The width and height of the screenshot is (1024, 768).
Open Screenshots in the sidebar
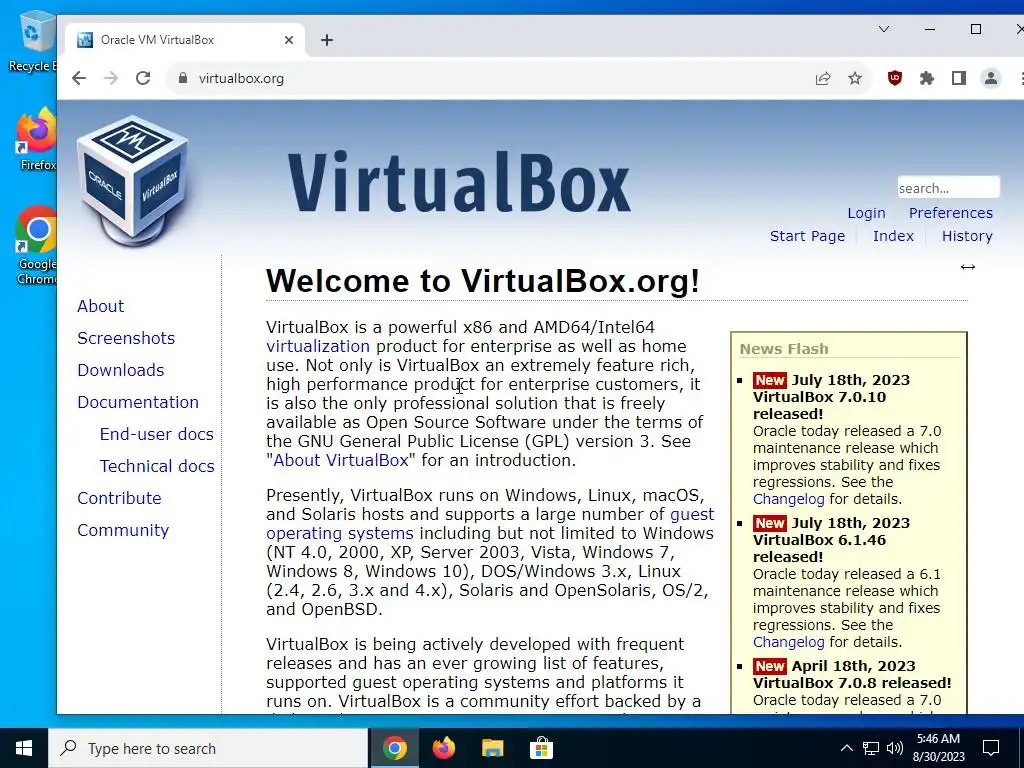click(x=126, y=338)
